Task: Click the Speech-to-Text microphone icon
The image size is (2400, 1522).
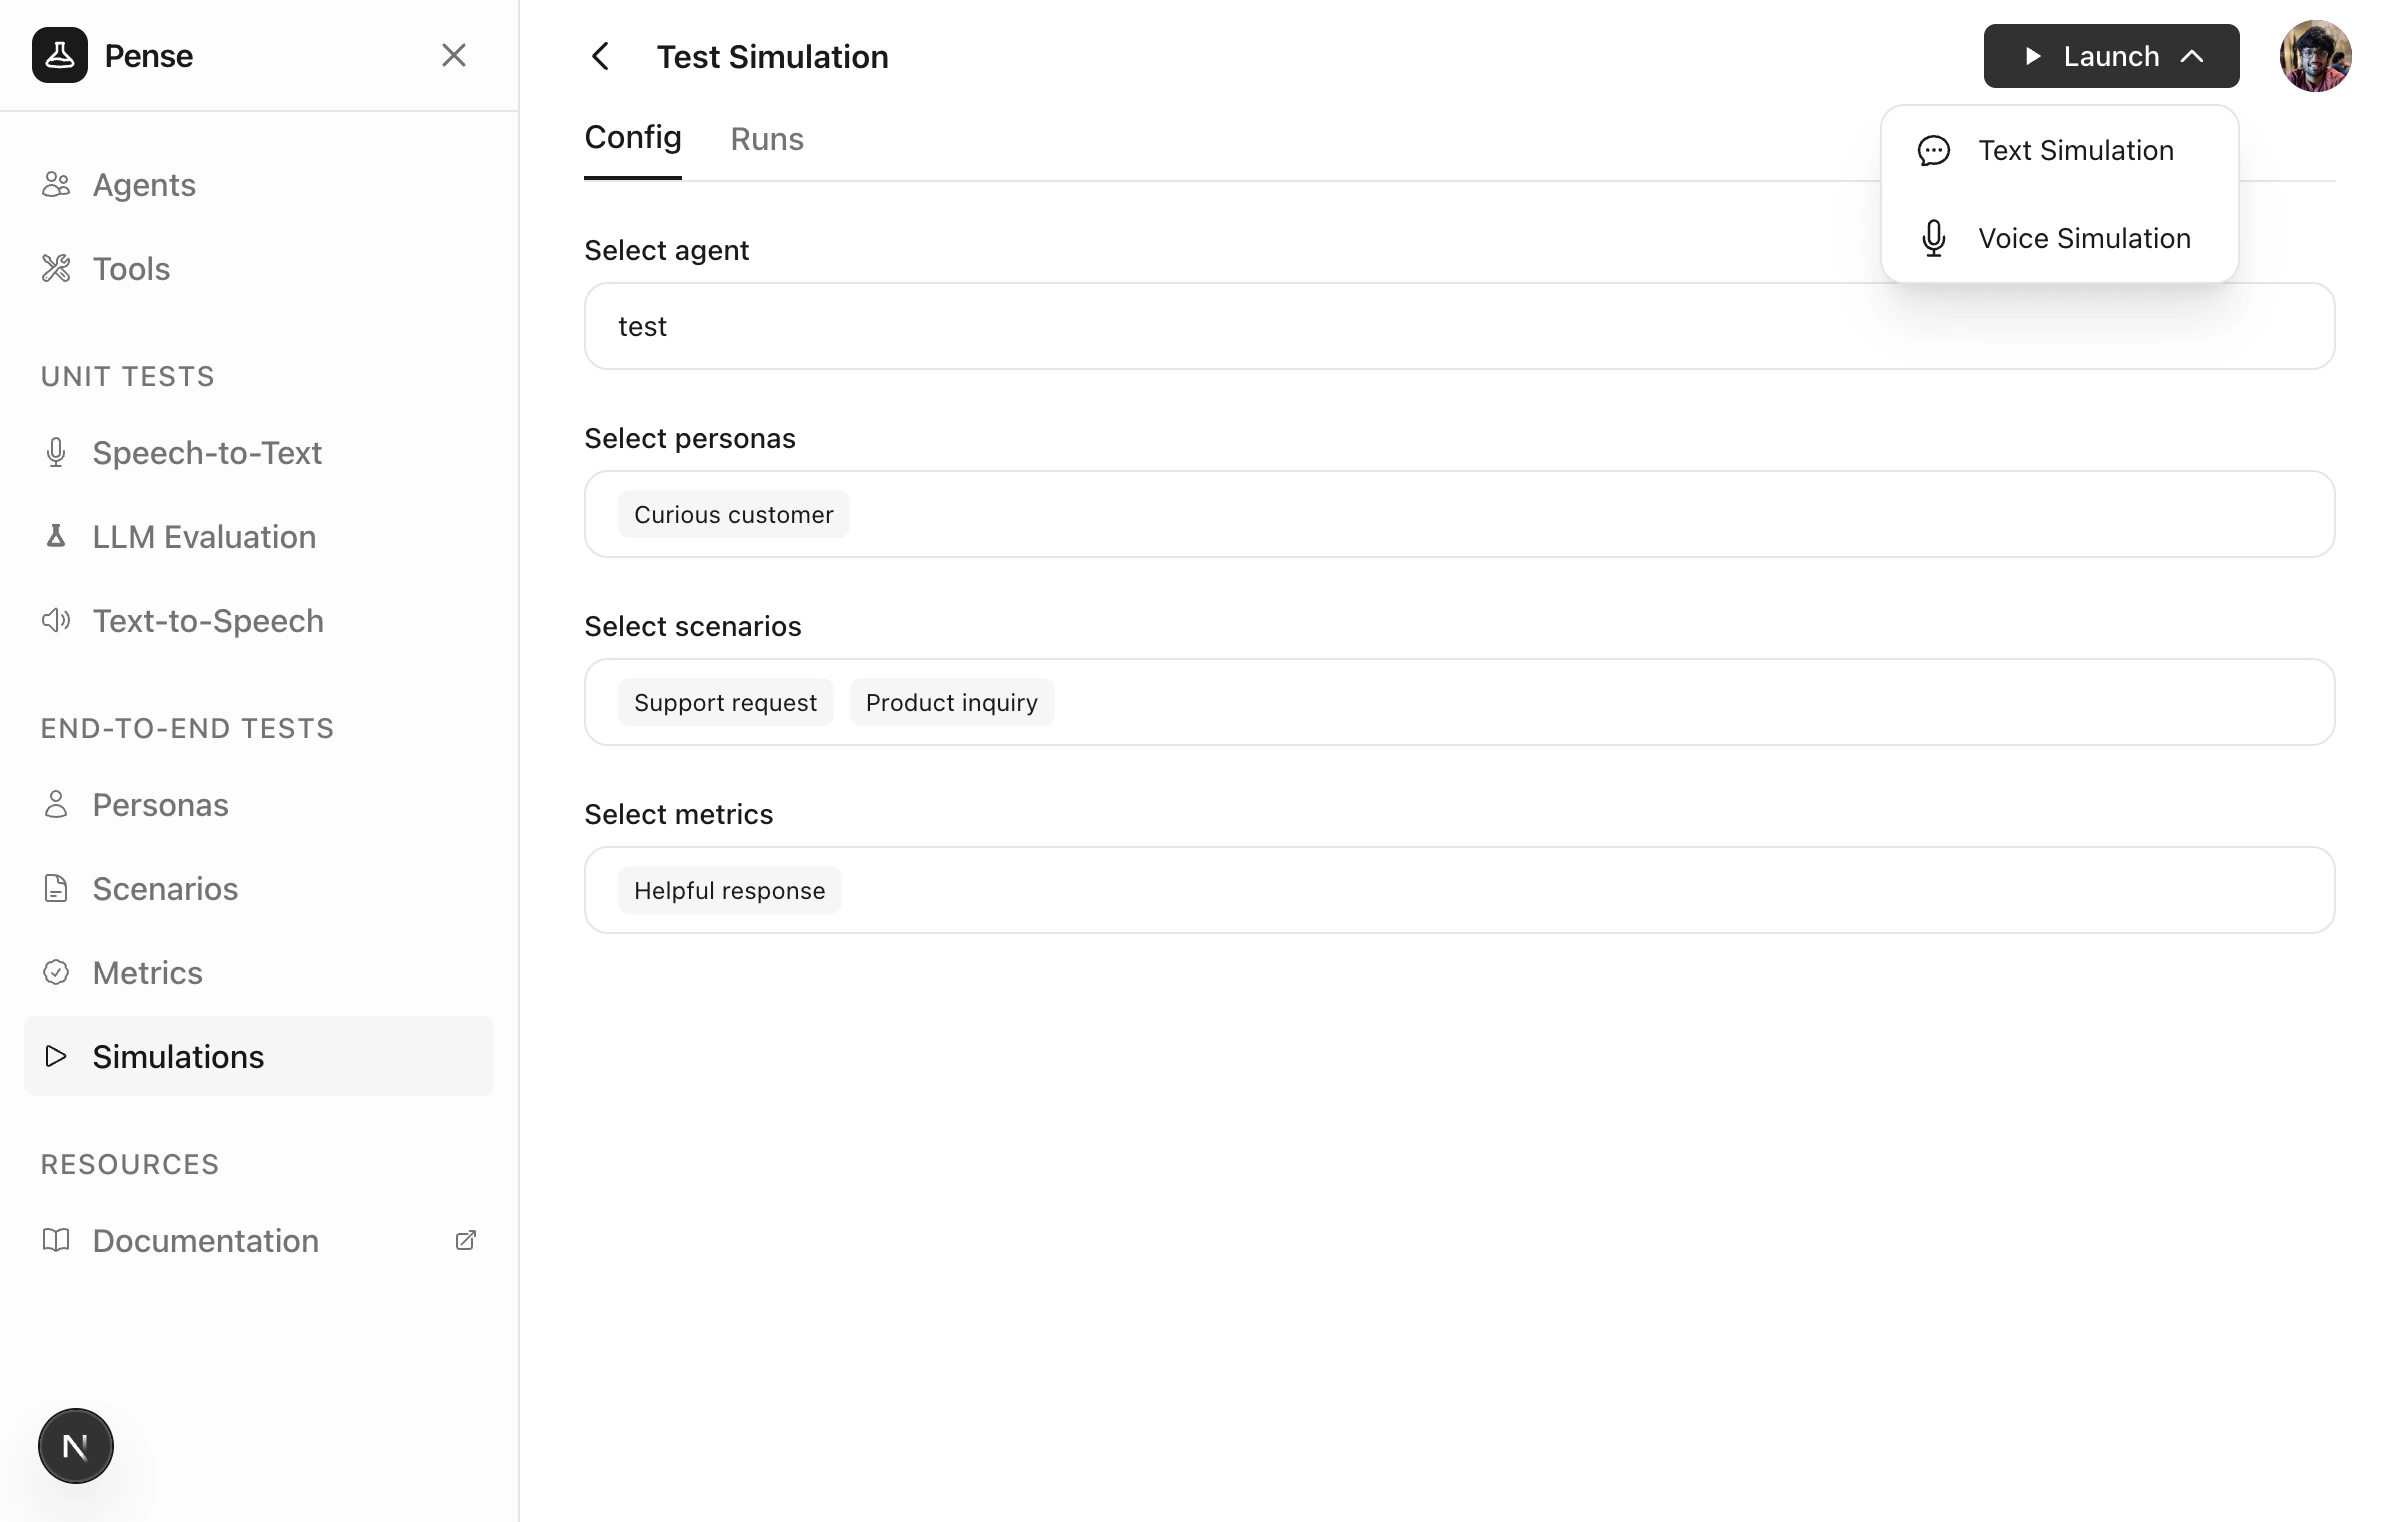Action: coord(56,452)
